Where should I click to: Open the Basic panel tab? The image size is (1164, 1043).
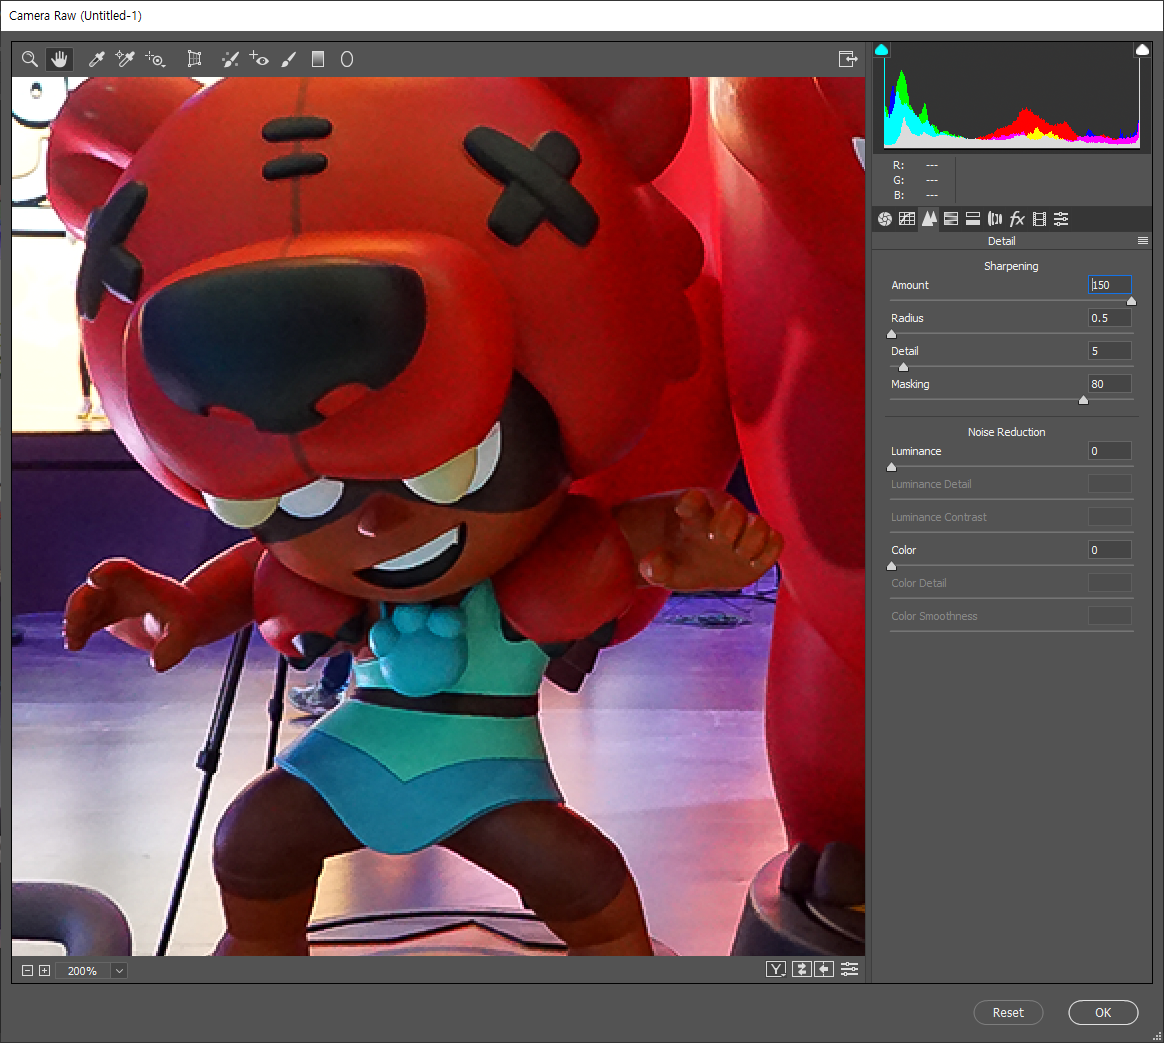(x=885, y=219)
